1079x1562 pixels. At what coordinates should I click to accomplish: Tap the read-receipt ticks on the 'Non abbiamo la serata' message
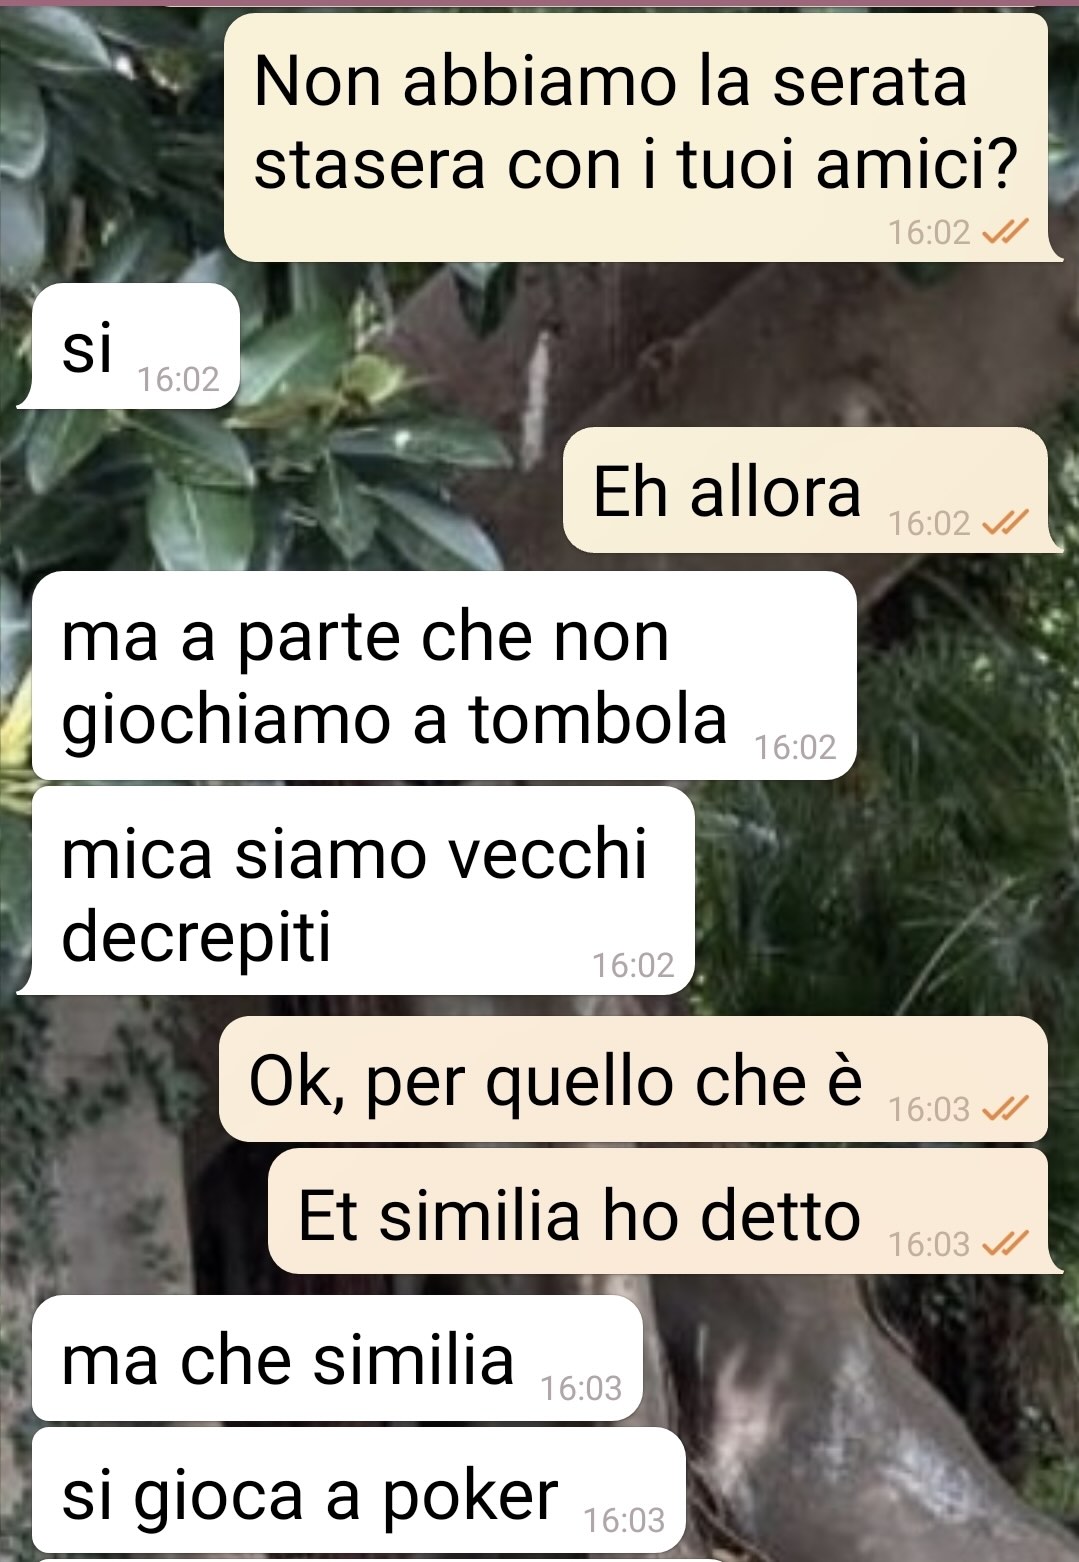[x=1005, y=233]
